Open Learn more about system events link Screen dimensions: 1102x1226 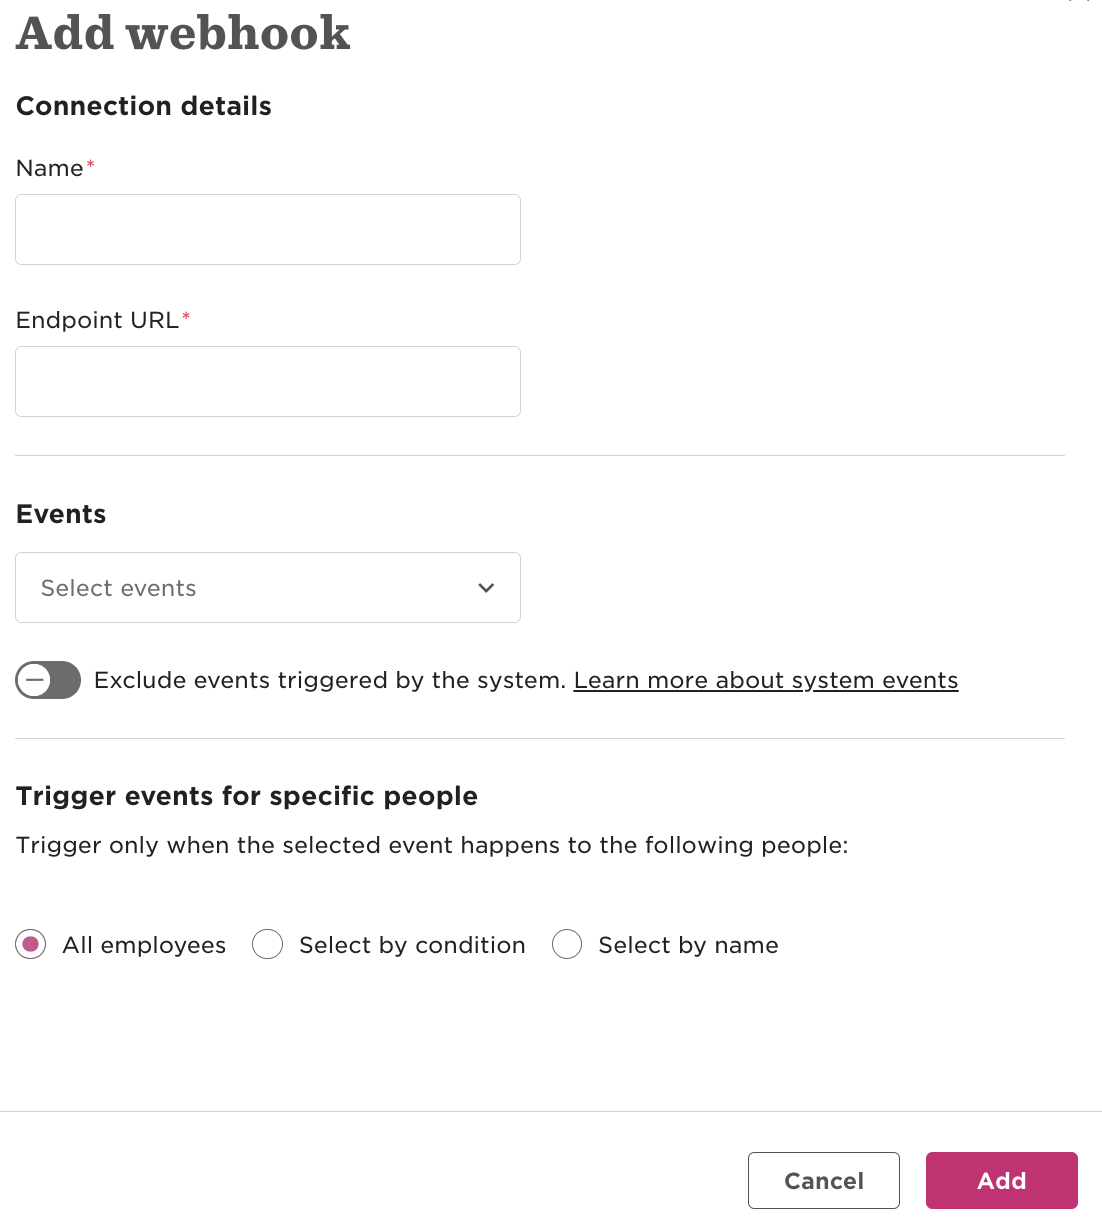point(765,680)
